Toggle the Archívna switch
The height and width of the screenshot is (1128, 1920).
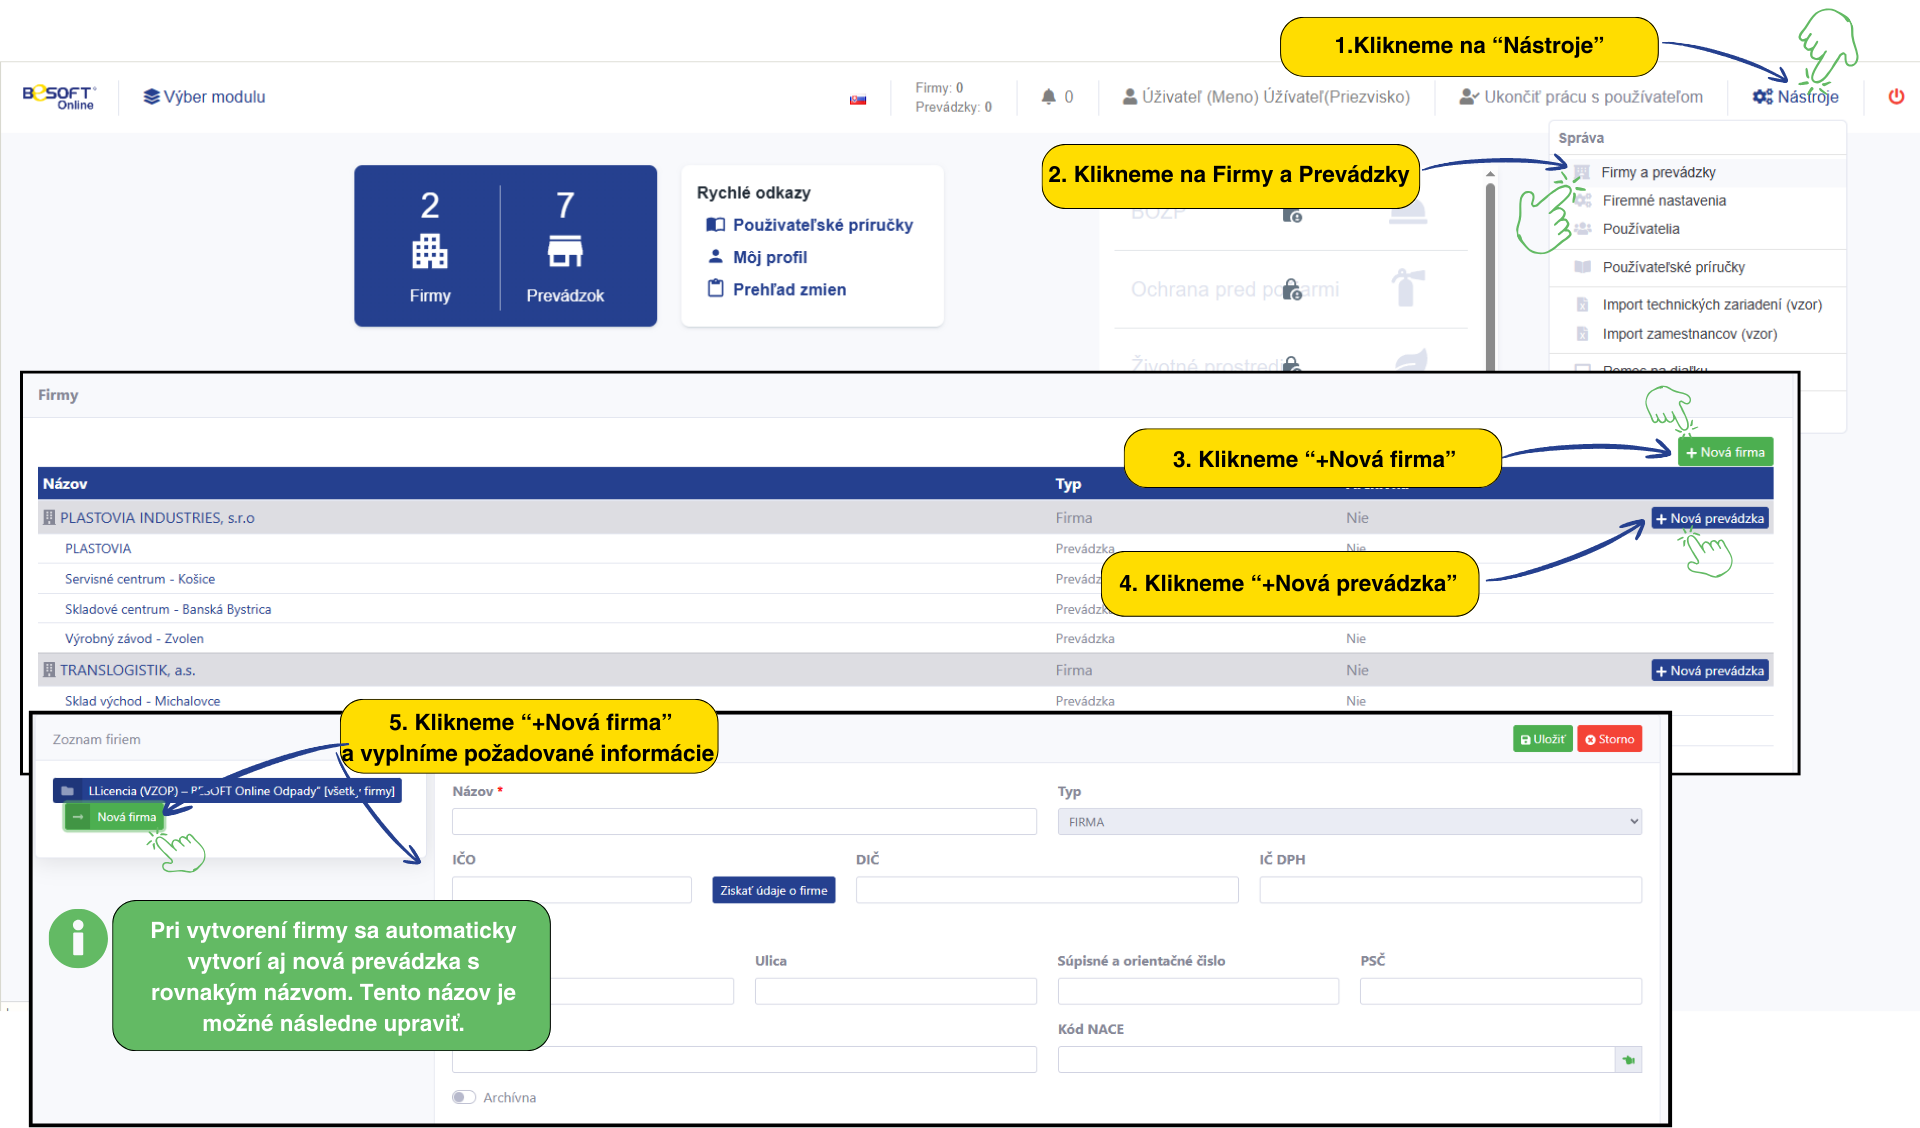click(x=463, y=1097)
